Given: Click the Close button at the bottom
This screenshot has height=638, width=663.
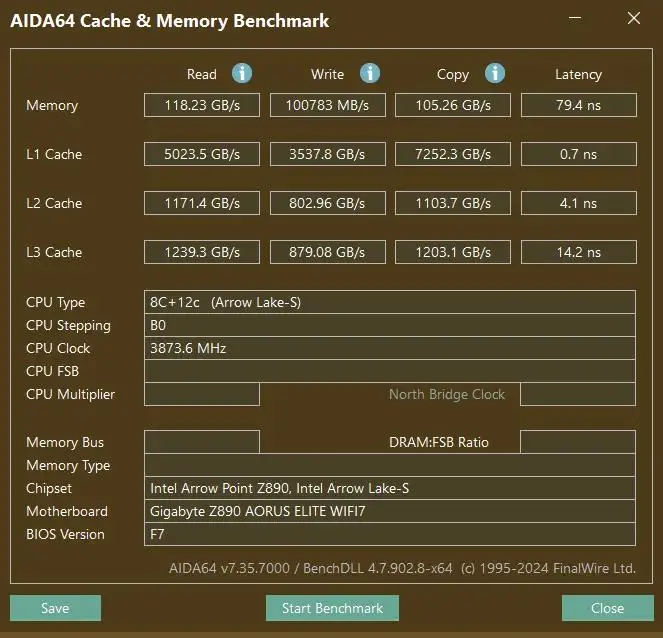Looking at the screenshot, I should 608,608.
